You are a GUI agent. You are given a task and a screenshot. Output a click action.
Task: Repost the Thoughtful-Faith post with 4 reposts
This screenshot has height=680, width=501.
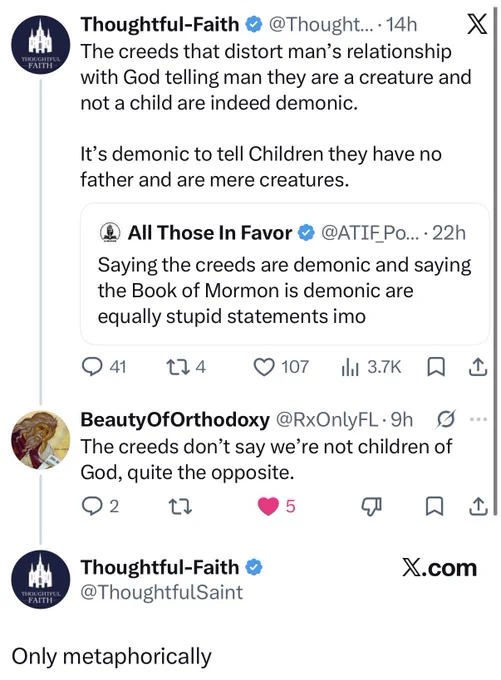185,367
